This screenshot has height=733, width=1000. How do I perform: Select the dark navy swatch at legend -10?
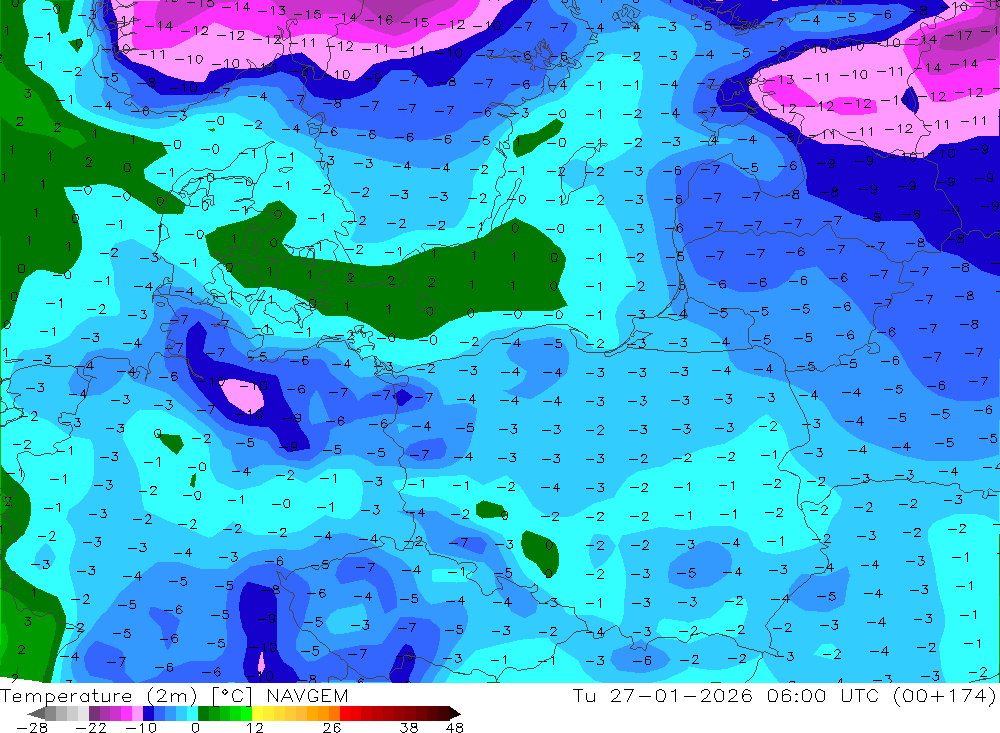148,713
